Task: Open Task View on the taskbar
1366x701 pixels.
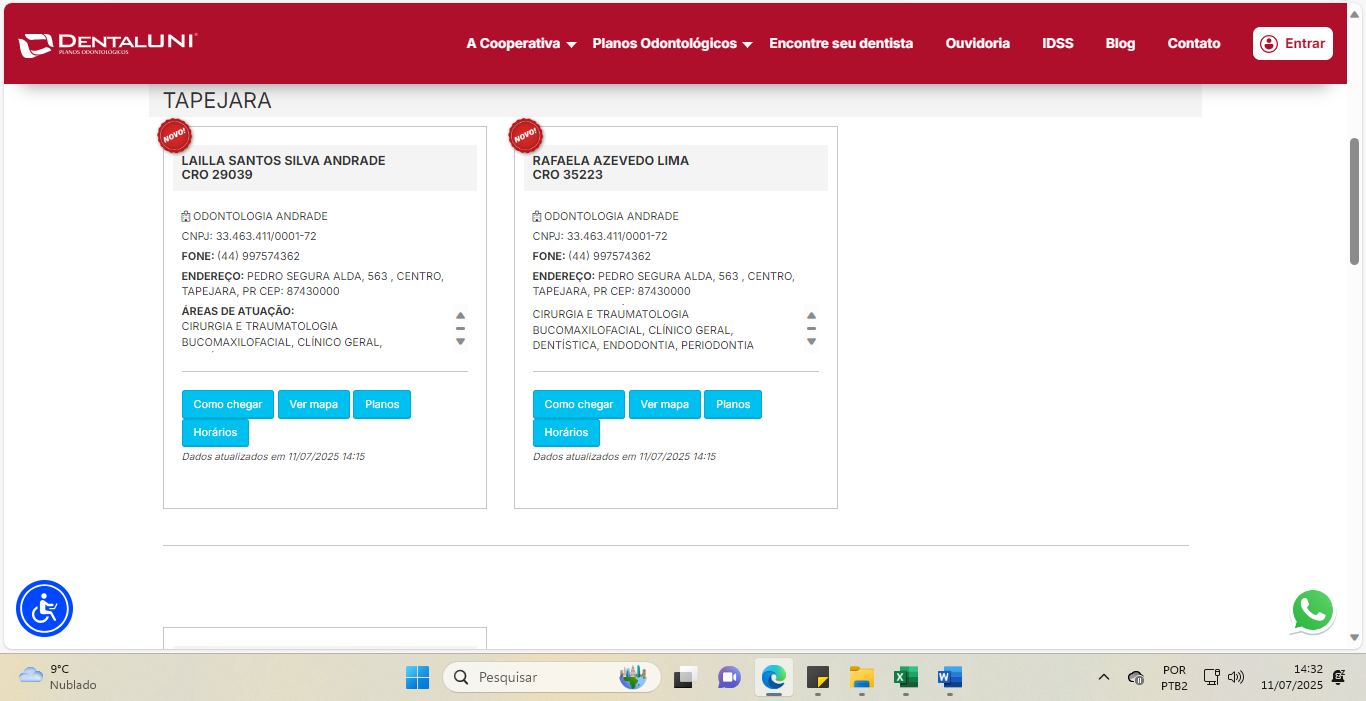Action: 685,677
